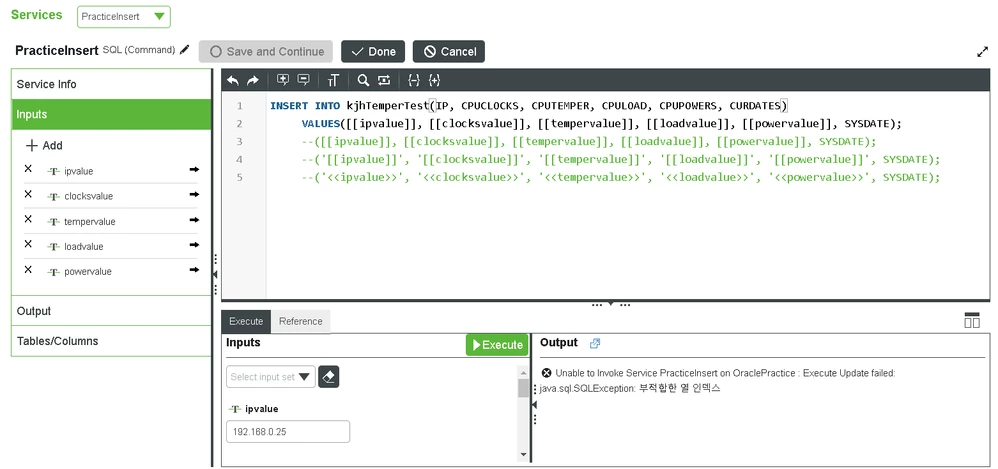Clear input values with the eraser icon
The height and width of the screenshot is (469, 998).
pyautogui.click(x=328, y=377)
